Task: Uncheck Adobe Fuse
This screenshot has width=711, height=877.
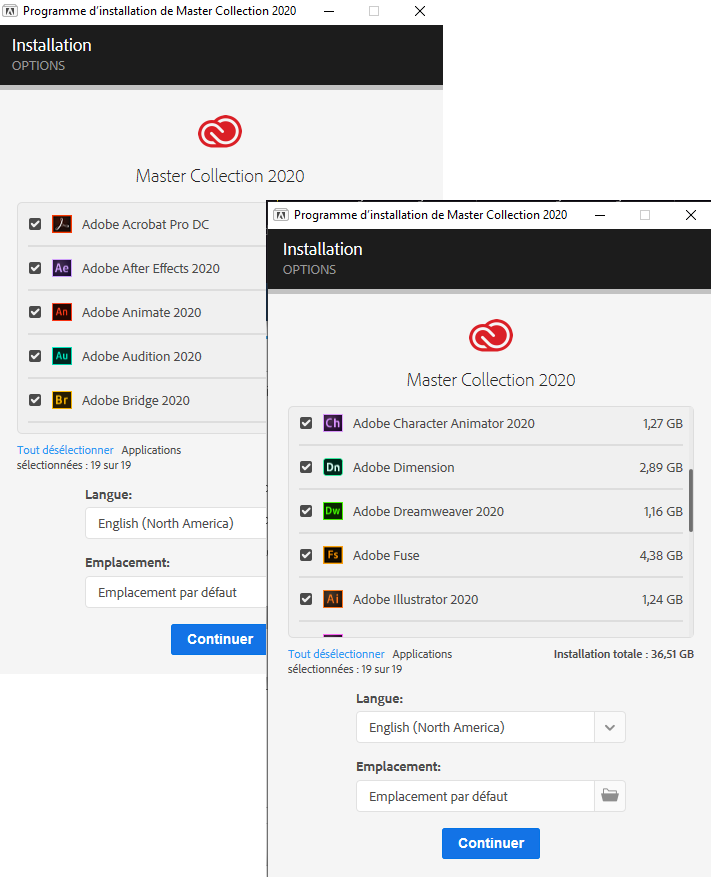Action: click(x=306, y=555)
